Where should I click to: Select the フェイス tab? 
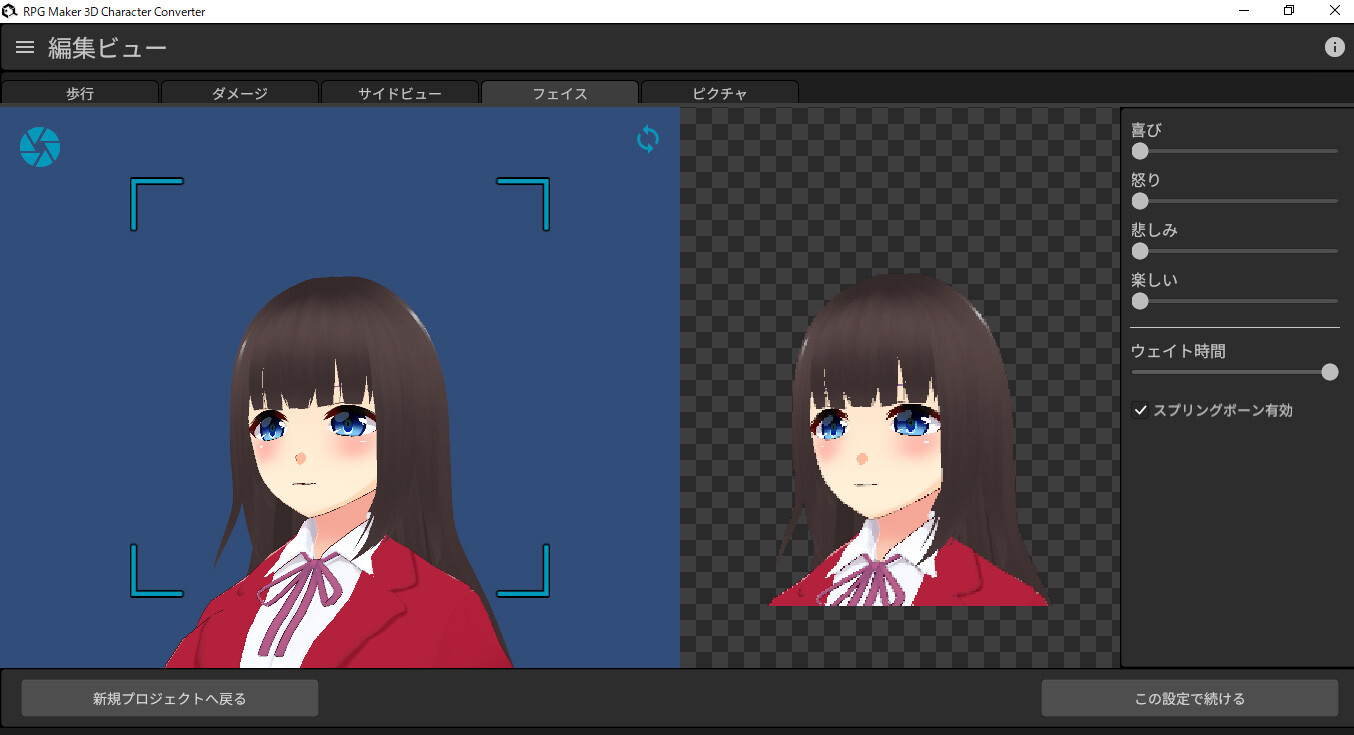tap(560, 92)
